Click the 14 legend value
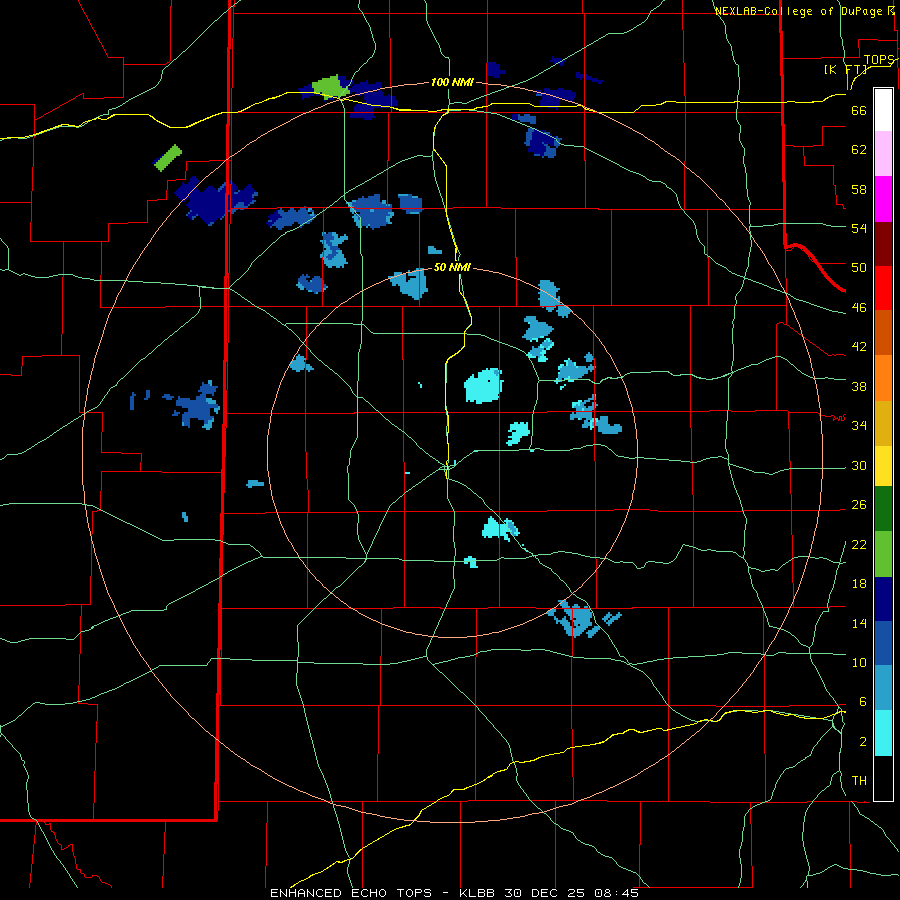Image resolution: width=900 pixels, height=900 pixels. coord(859,623)
